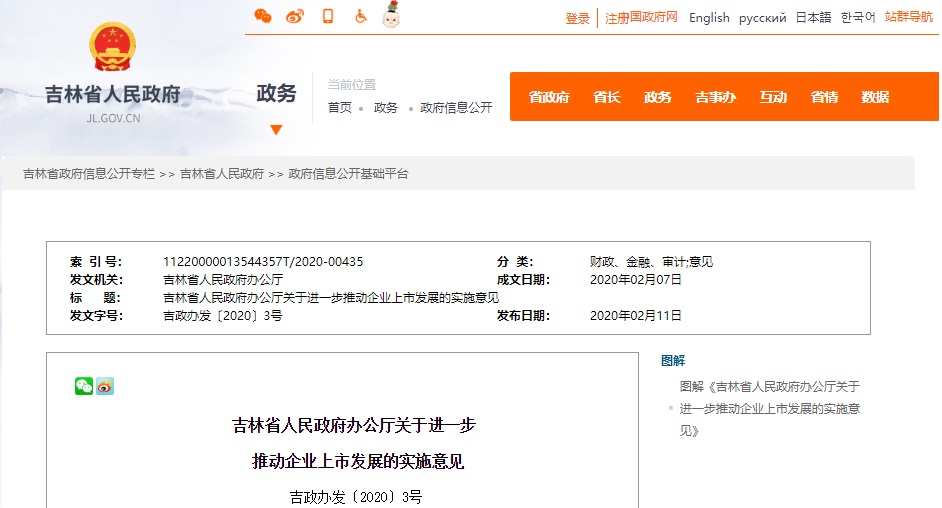The image size is (942, 508).
Task: Click the 注册 register link
Action: [616, 18]
